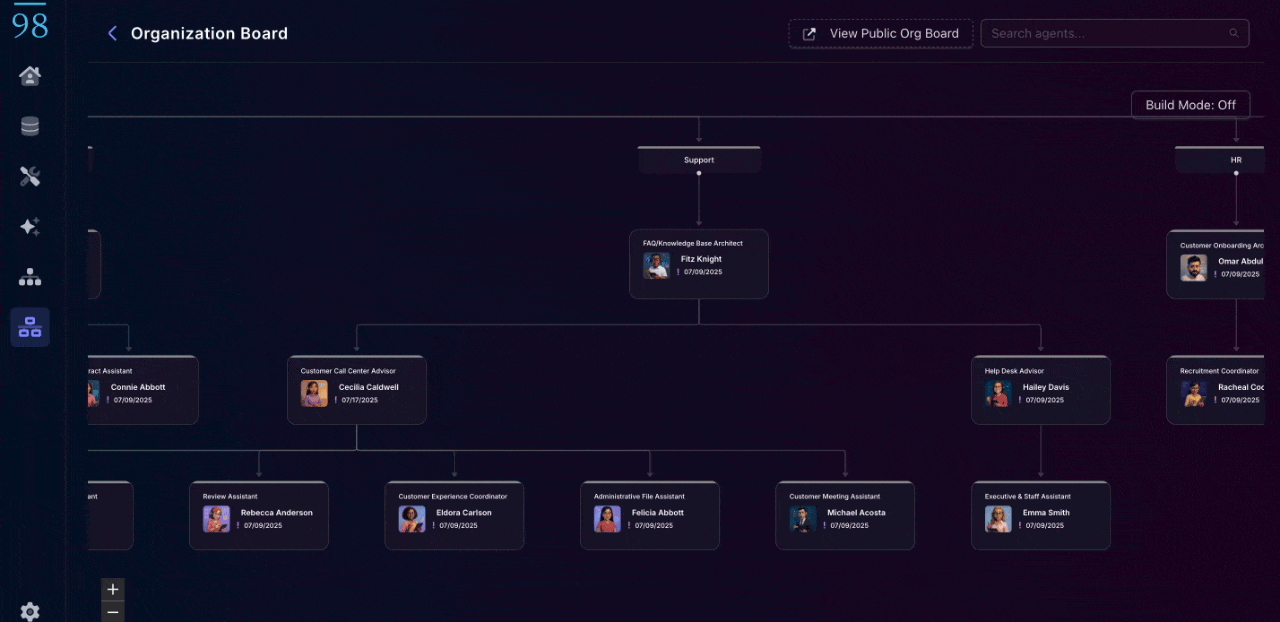
Task: Zoom in with the plus button
Action: (113, 589)
